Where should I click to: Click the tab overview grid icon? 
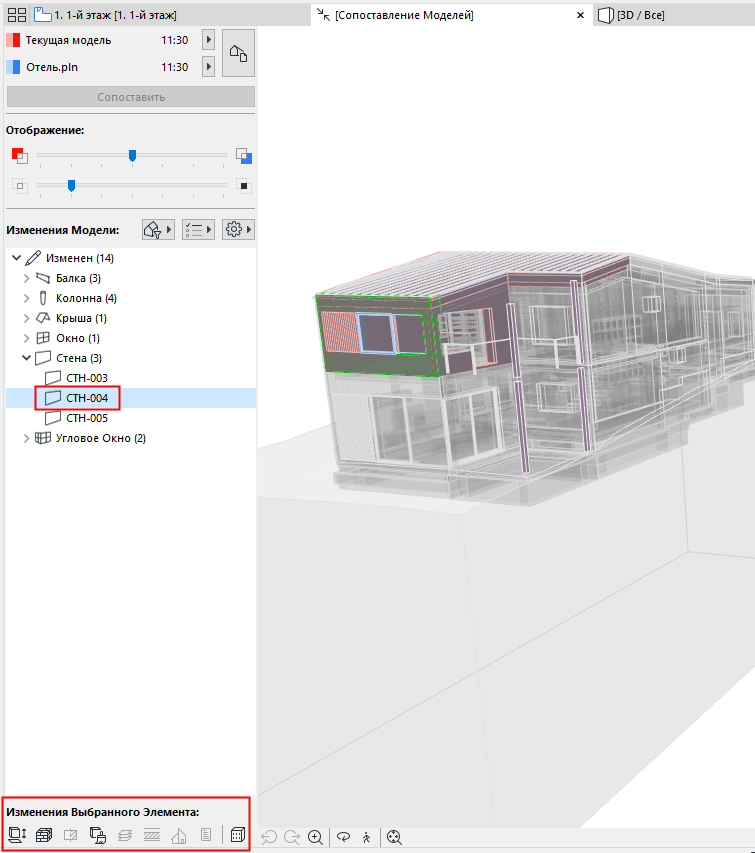coord(17,15)
